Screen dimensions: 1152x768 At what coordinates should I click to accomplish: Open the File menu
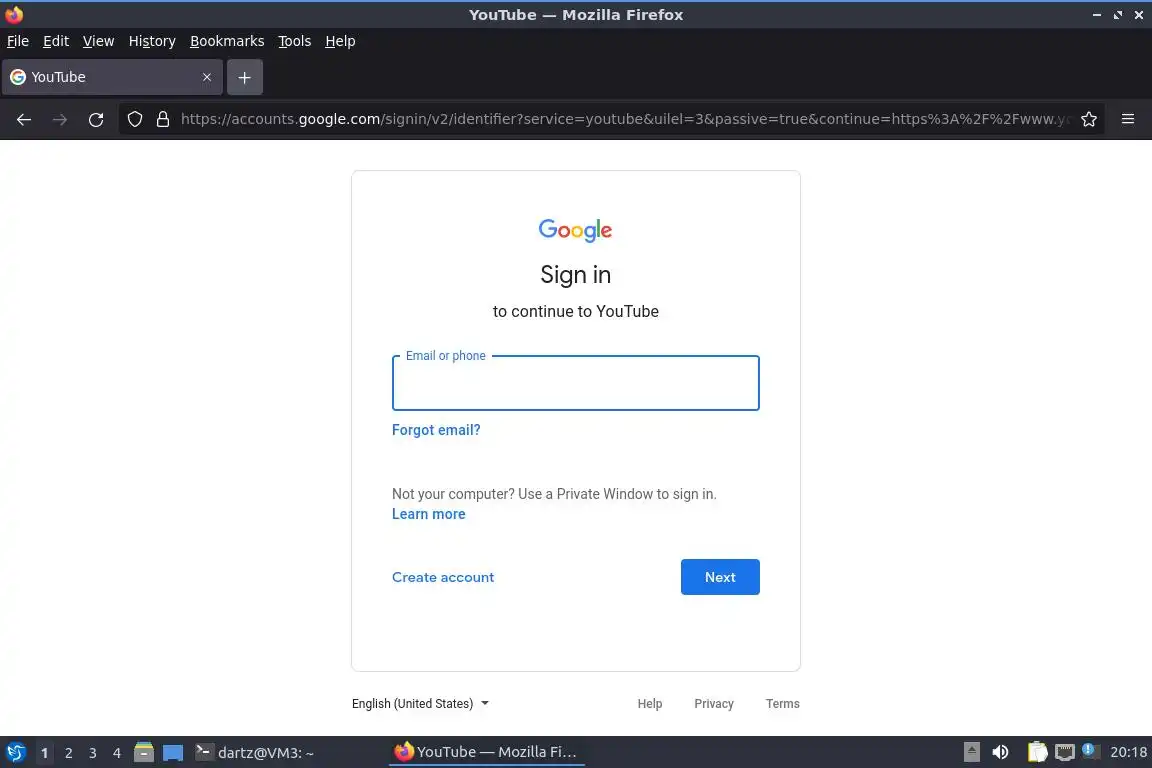point(18,41)
